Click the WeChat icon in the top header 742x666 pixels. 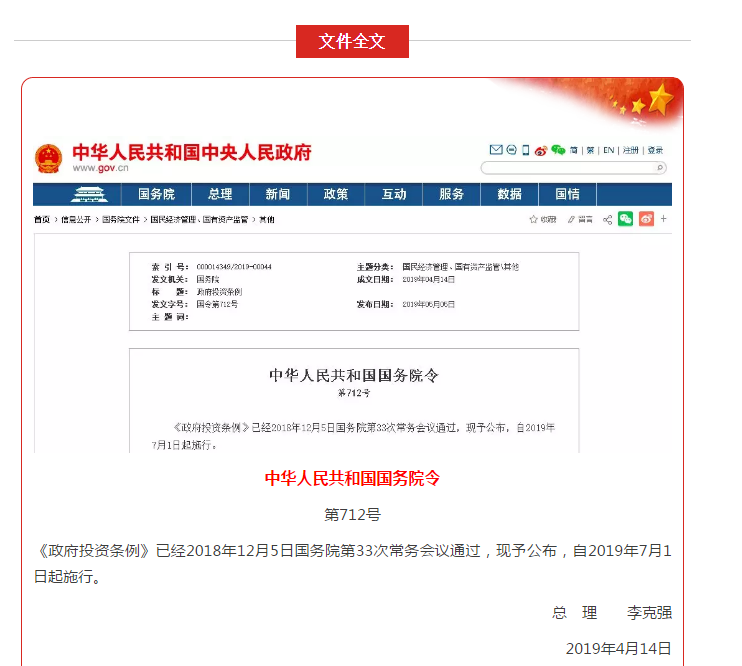coord(558,150)
